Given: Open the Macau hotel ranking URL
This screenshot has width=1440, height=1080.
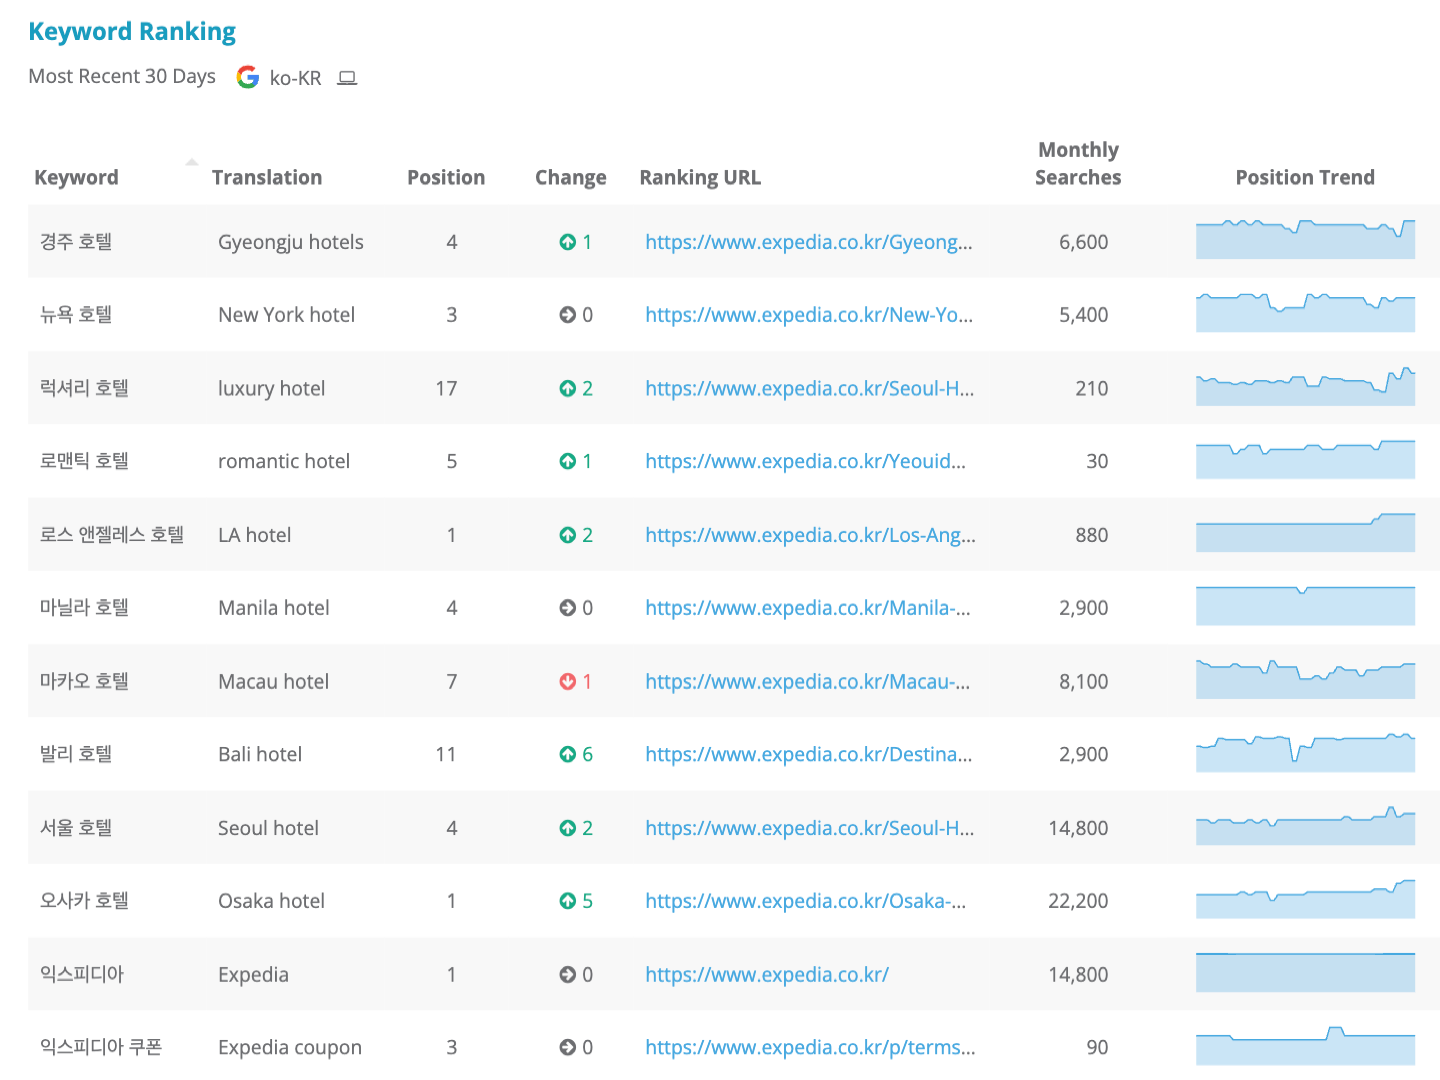Looking at the screenshot, I should click(808, 681).
